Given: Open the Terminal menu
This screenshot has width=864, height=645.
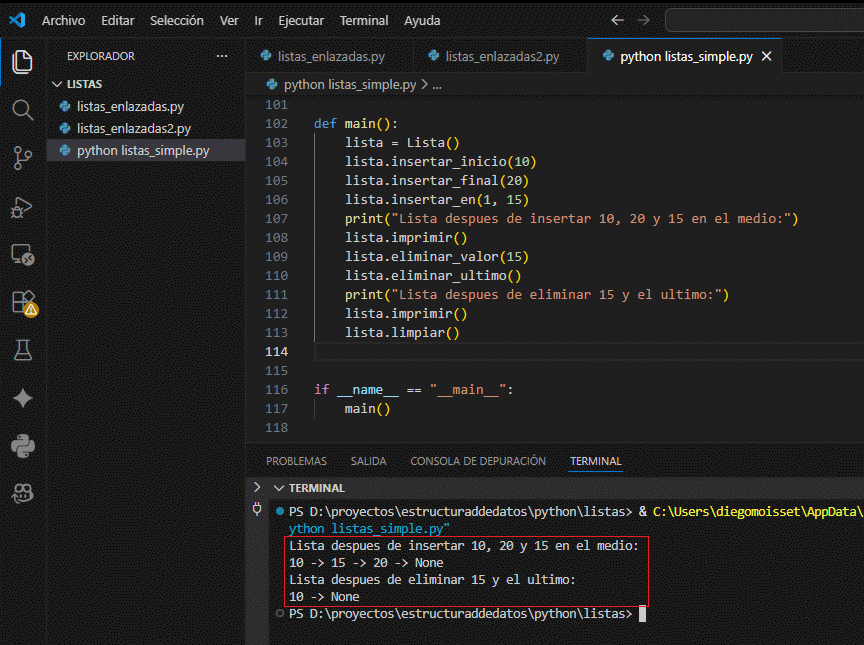Looking at the screenshot, I should click(364, 20).
